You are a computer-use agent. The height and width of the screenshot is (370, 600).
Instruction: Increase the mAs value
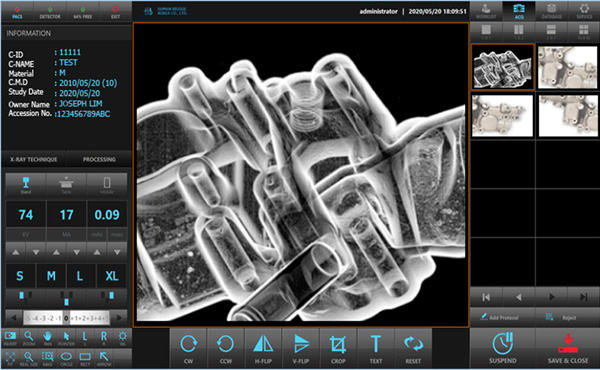(97, 252)
